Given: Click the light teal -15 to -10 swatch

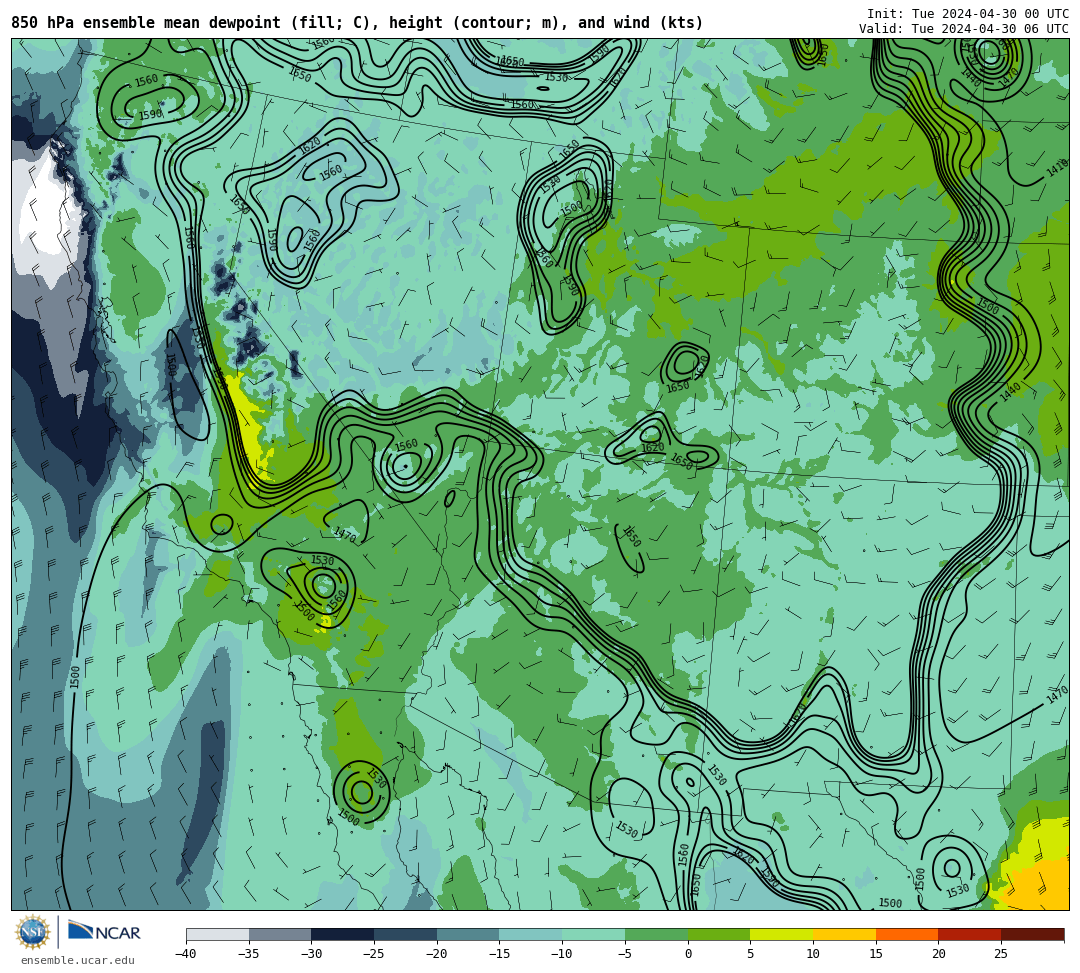Looking at the screenshot, I should (x=531, y=934).
